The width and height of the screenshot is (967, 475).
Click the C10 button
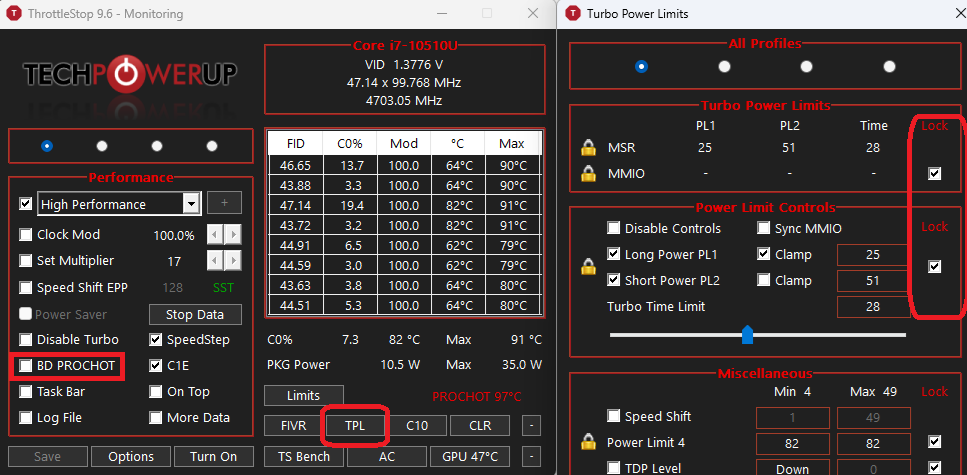[417, 425]
